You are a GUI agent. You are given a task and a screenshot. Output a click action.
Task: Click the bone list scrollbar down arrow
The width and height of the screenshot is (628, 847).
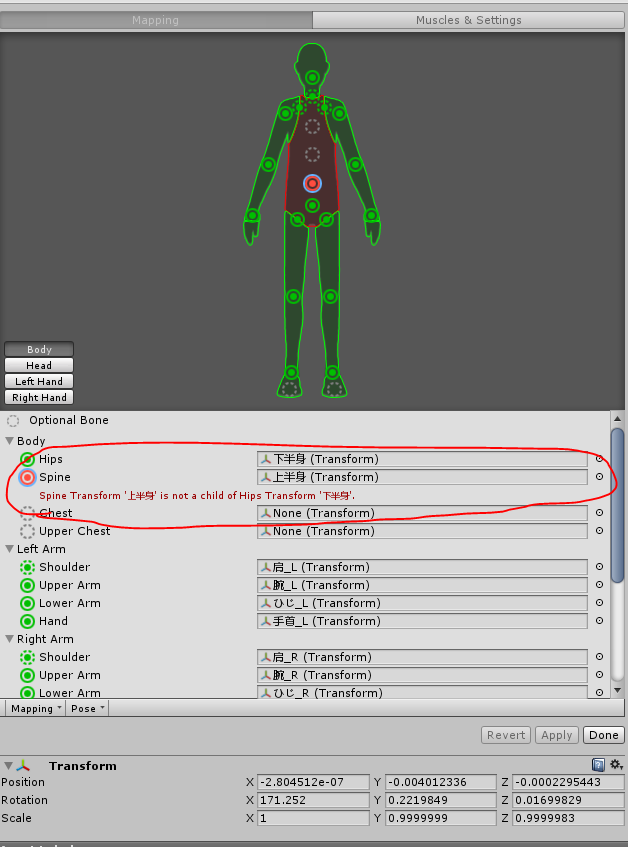point(618,690)
